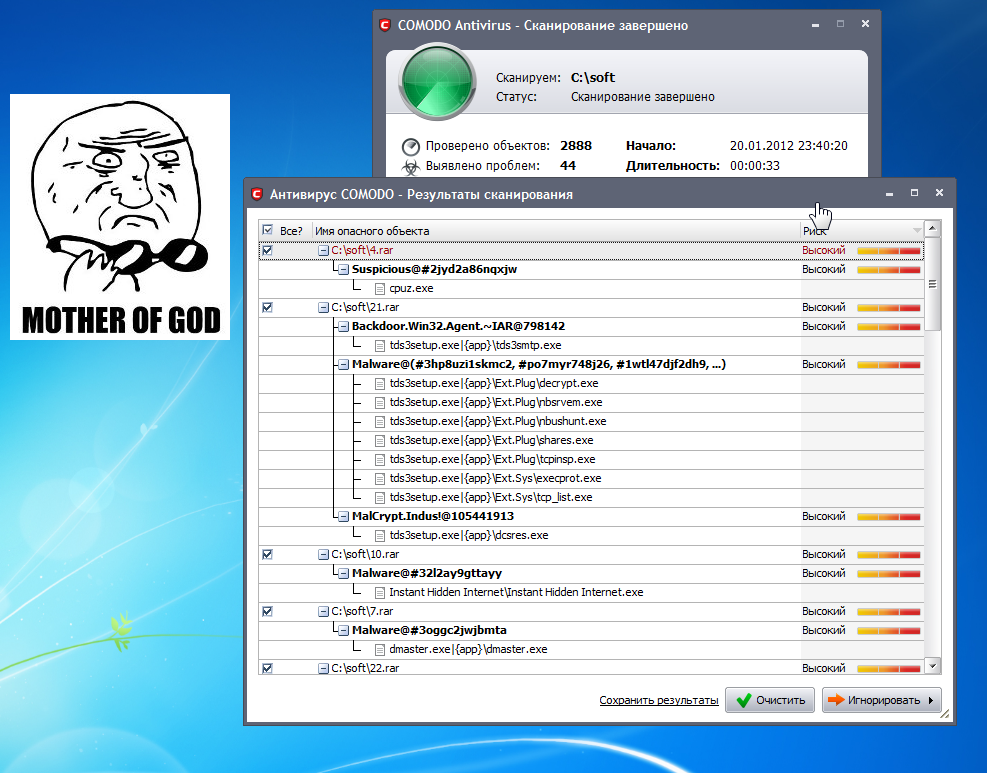Click the shares.exe file icon

click(380, 441)
